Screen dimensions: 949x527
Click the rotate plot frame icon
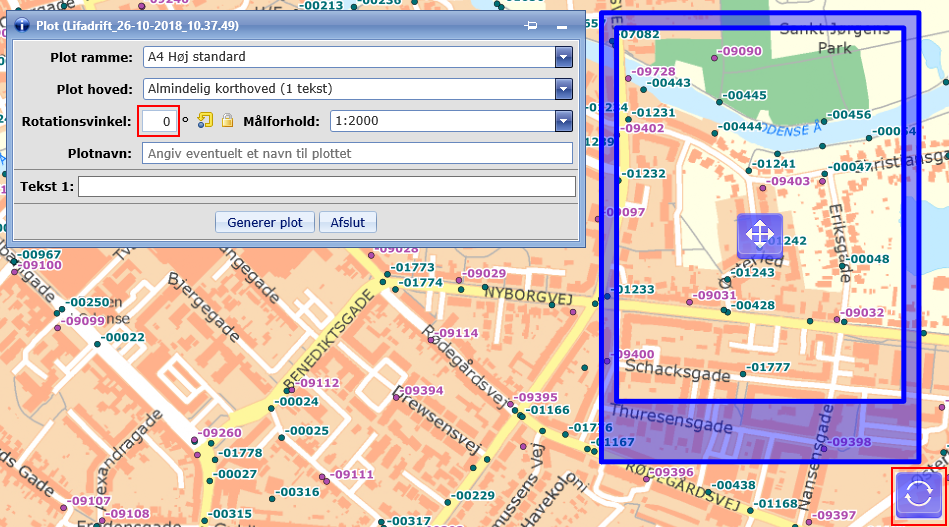tap(205, 121)
